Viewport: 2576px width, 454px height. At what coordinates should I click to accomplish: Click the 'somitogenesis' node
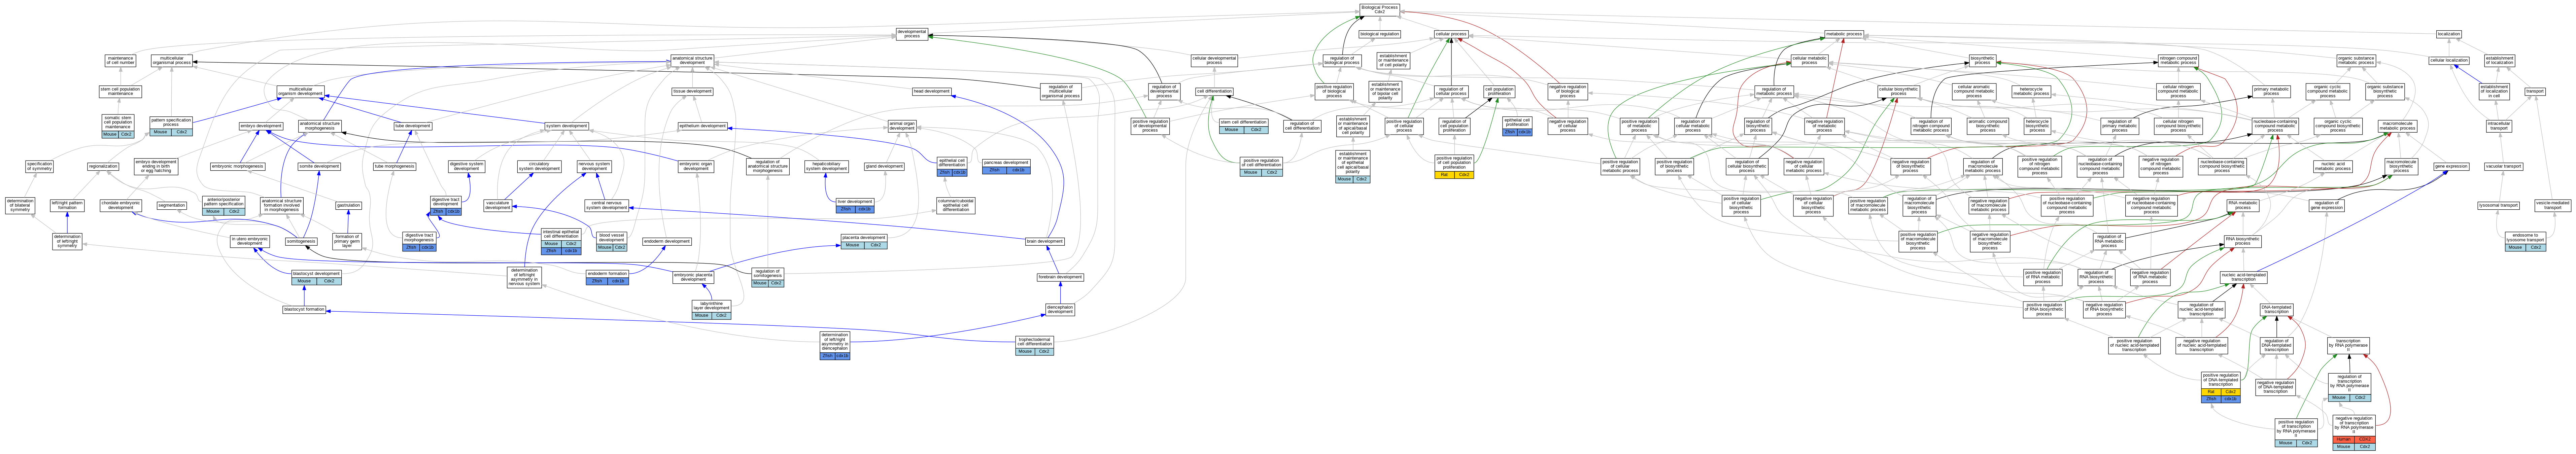pos(301,241)
